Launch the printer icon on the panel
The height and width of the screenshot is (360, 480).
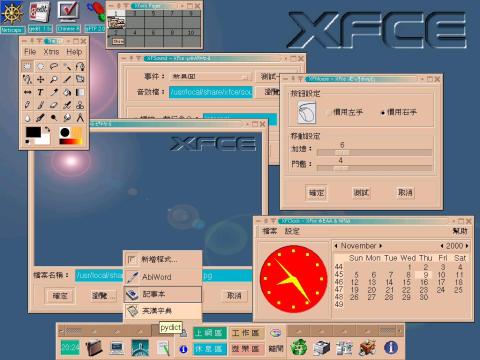coord(322,348)
